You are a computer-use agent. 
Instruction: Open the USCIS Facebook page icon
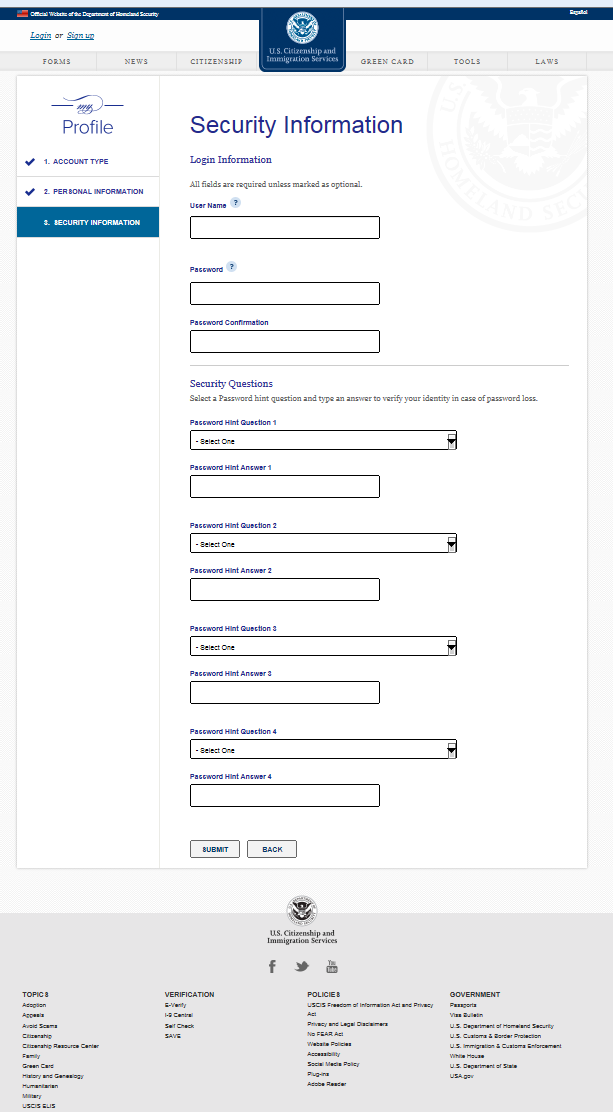[x=272, y=966]
